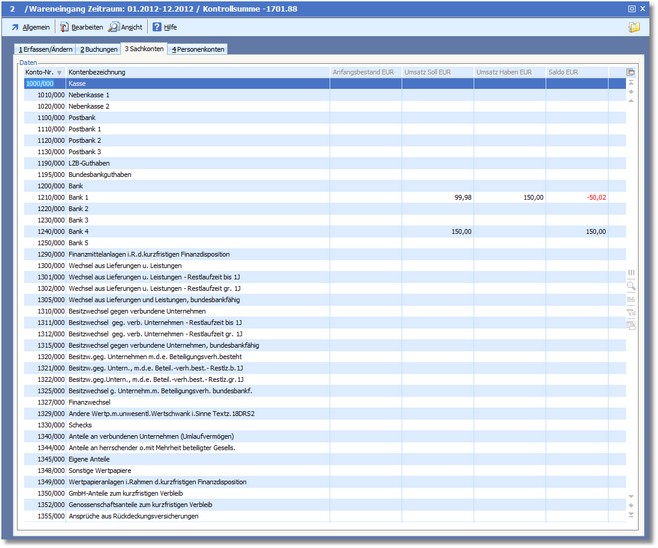The width and height of the screenshot is (658, 548).
Task: Jump to first record using the top navigator arrow
Action: click(x=630, y=83)
